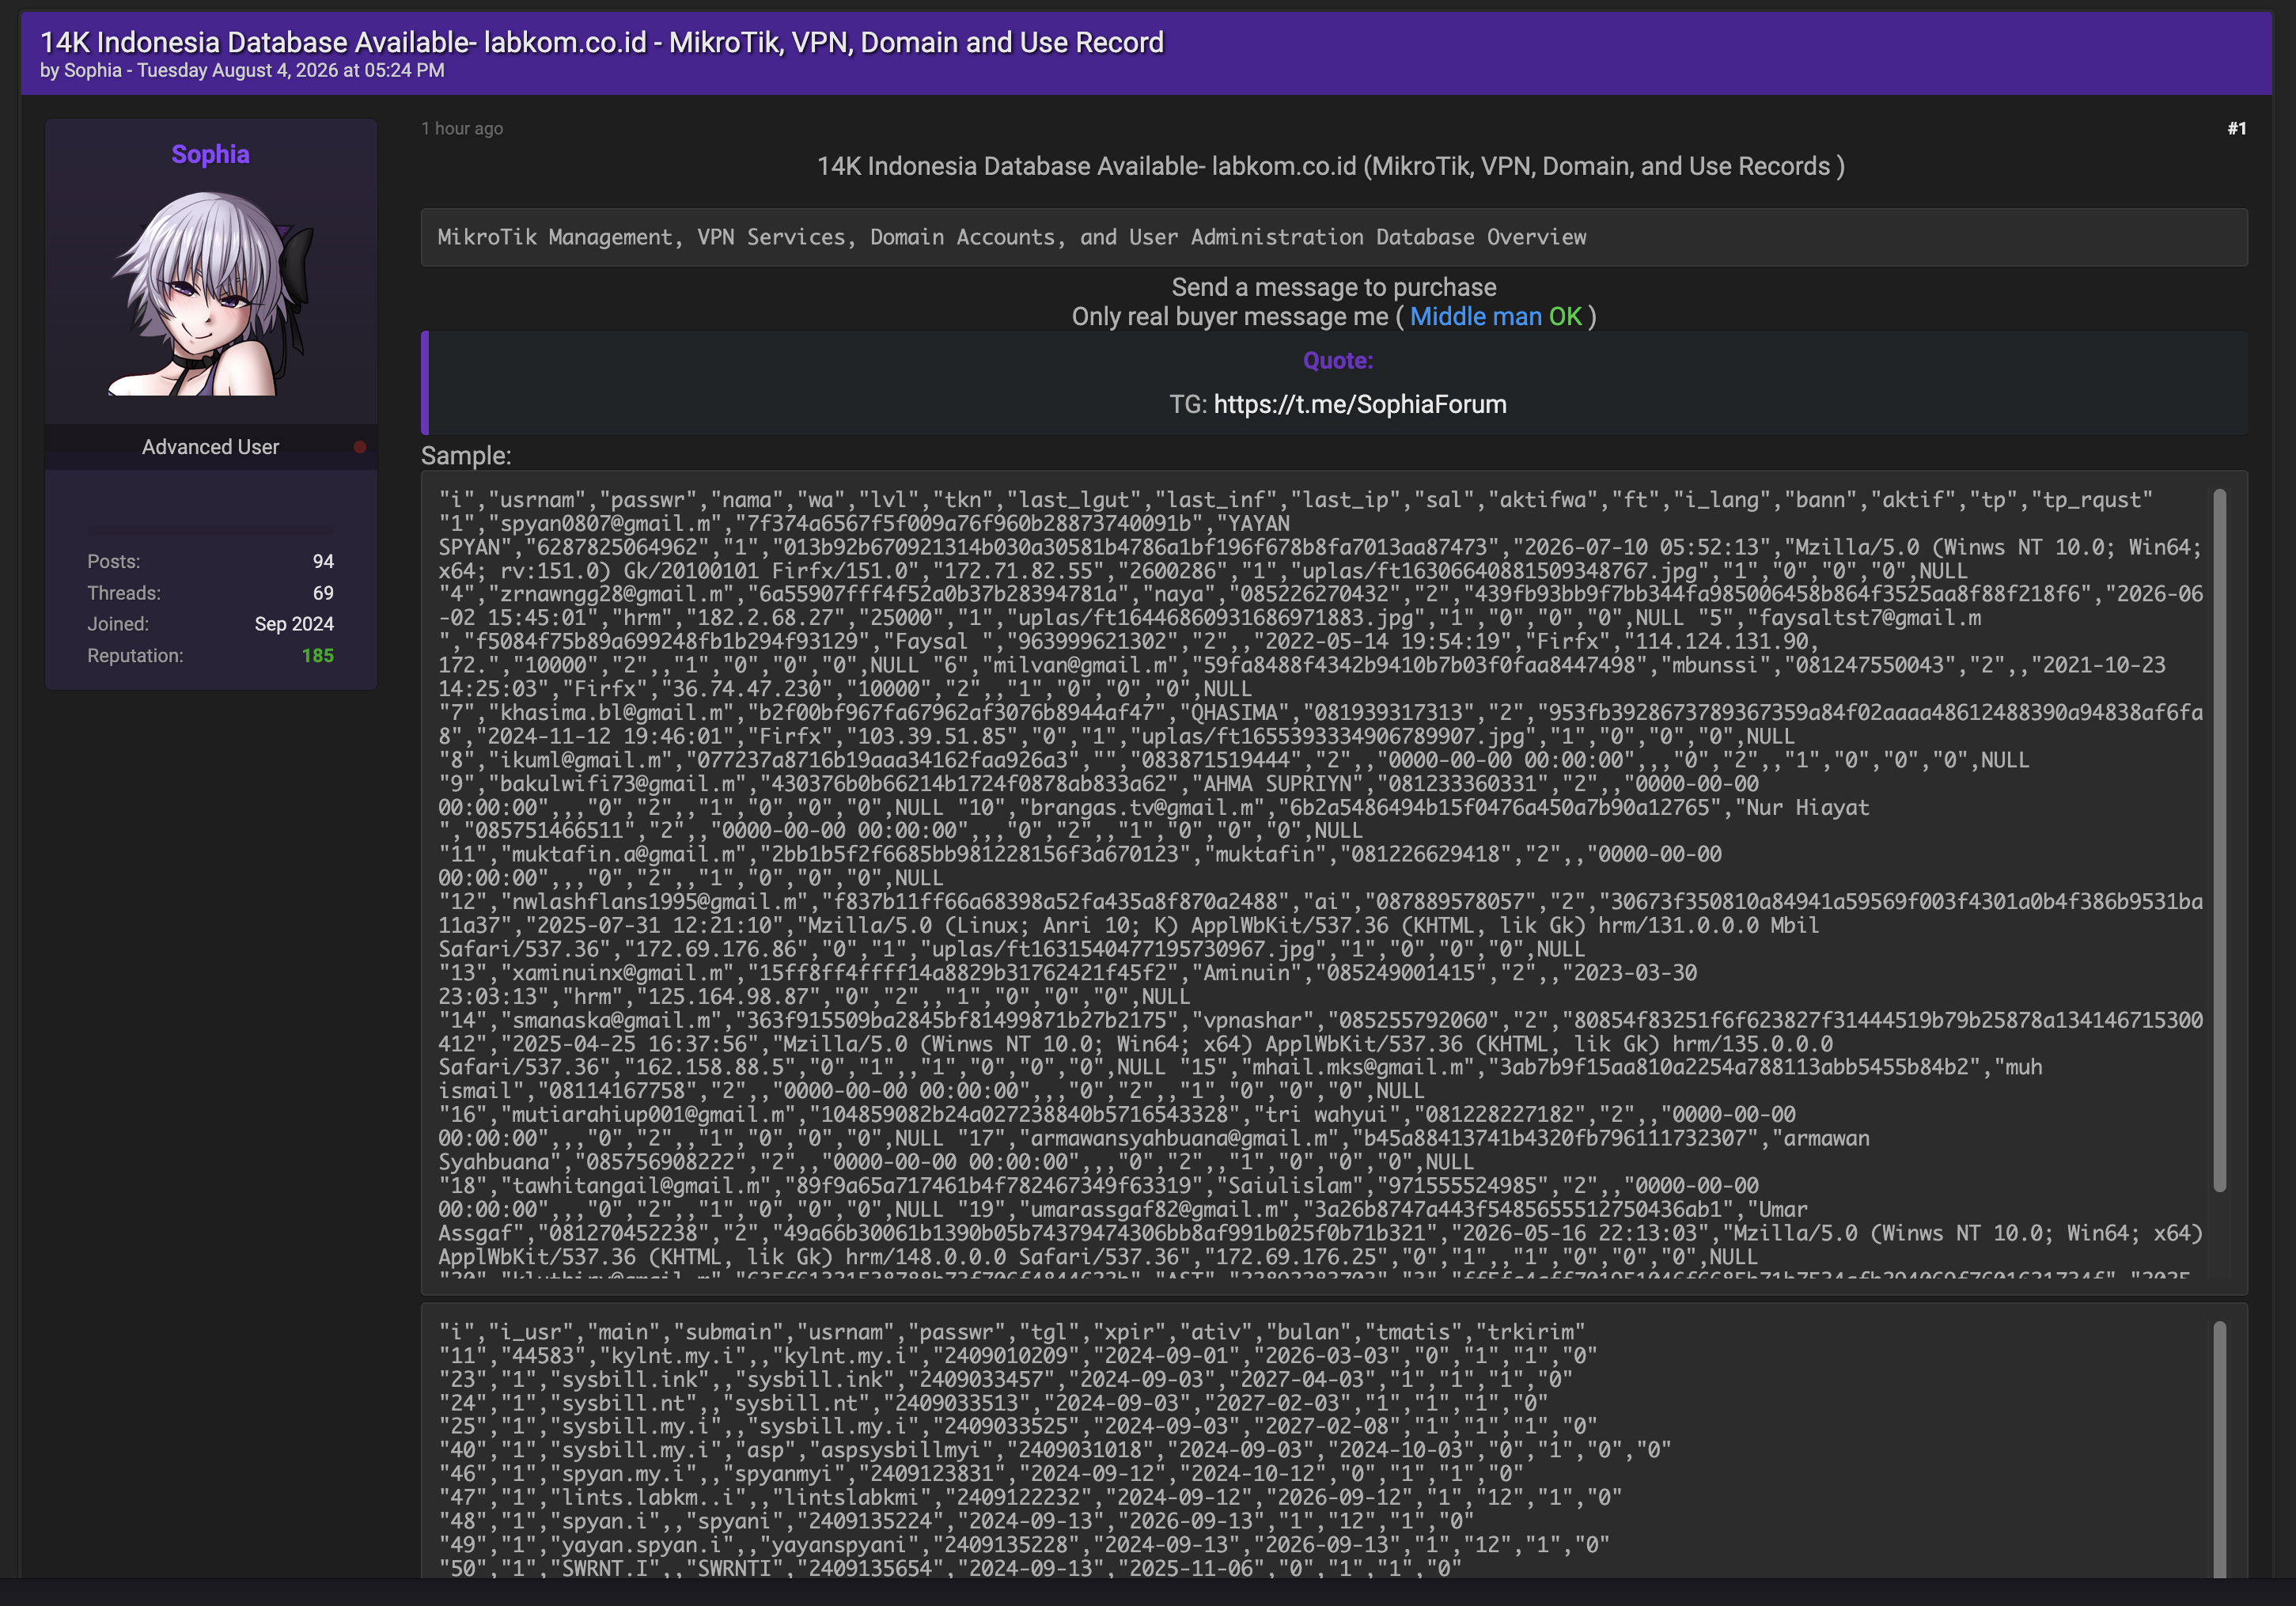Click the MikroTik Management overview code line

[x=1012, y=237]
